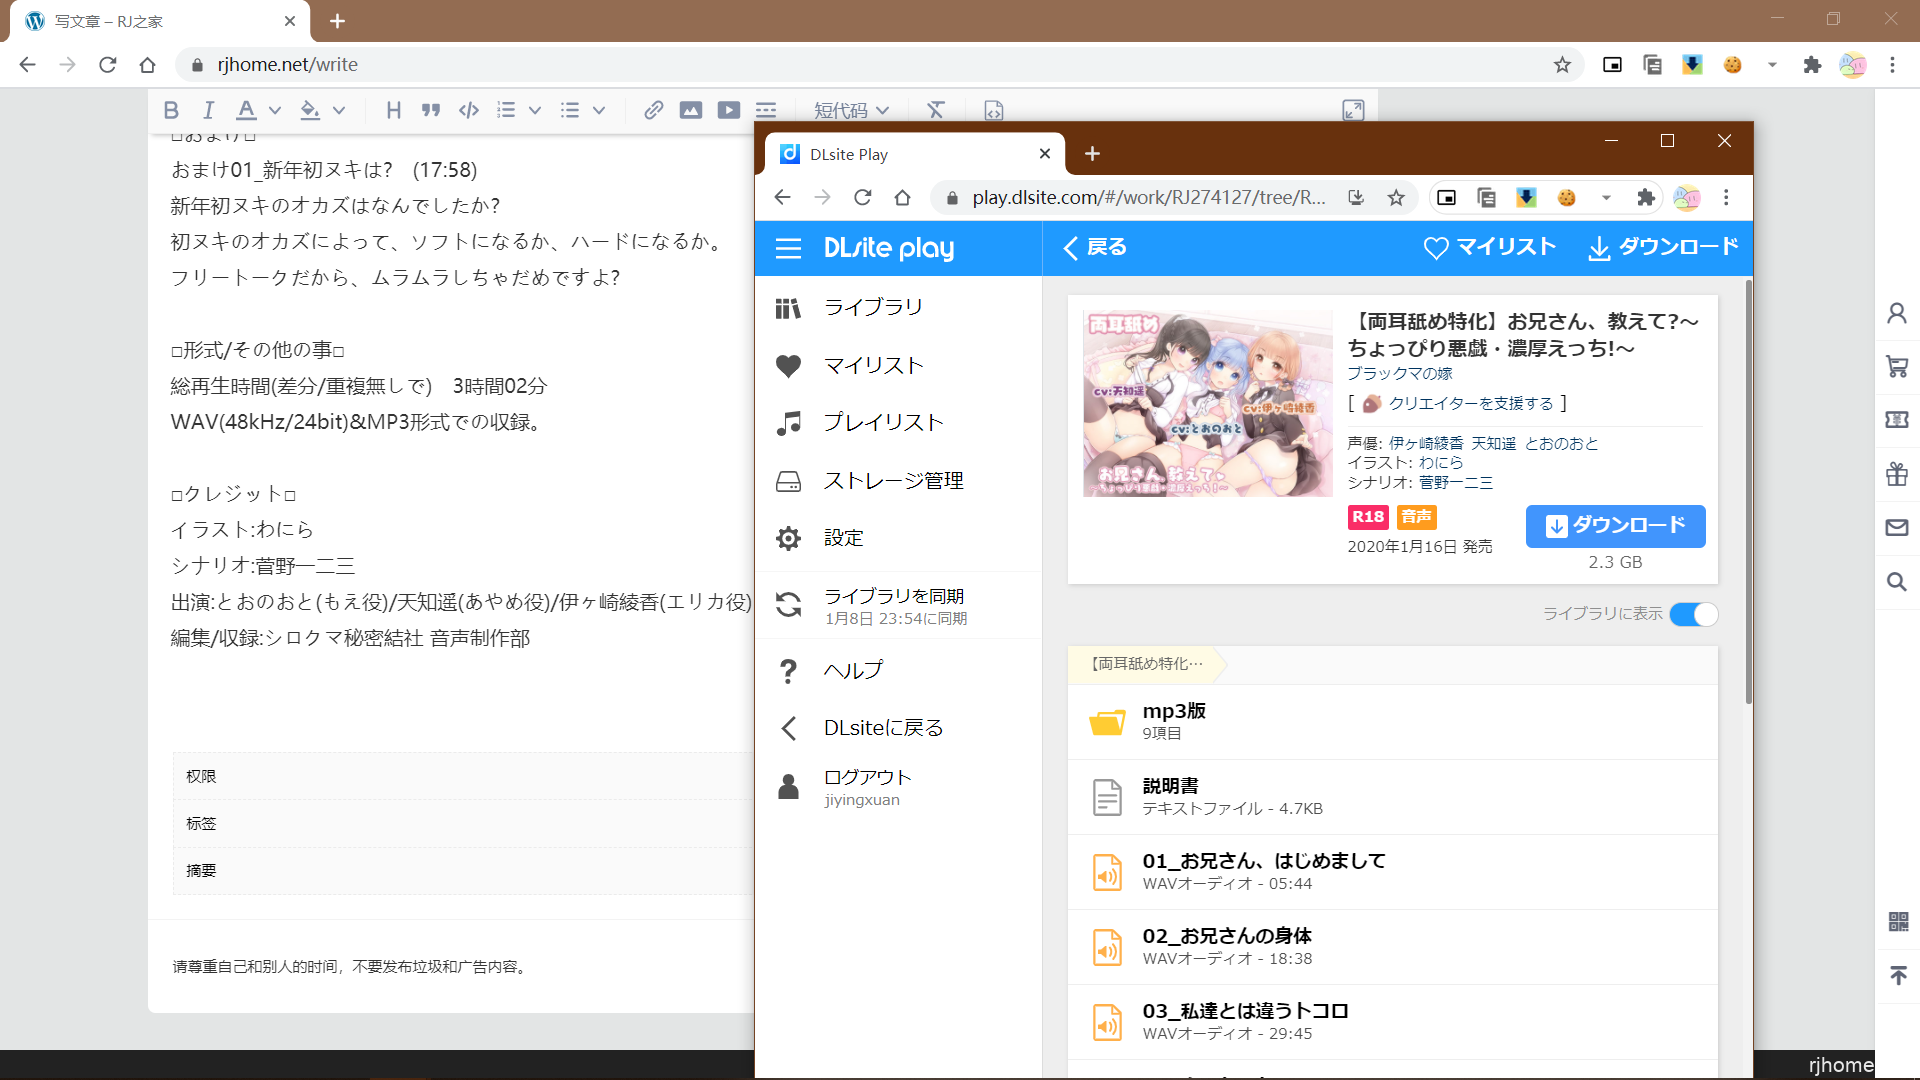Expand the 短代码 dropdown

[x=852, y=110]
